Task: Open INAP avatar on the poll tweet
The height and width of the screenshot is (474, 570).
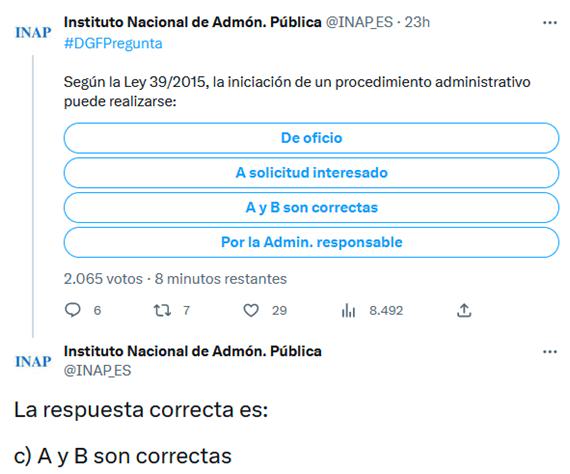Action: tap(33, 33)
